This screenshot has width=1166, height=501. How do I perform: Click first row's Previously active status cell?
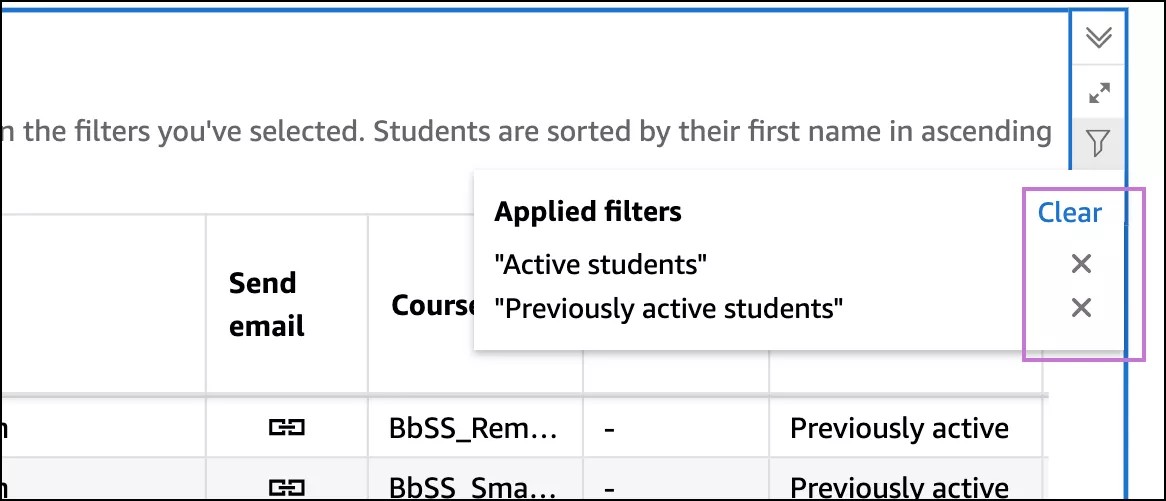point(899,428)
